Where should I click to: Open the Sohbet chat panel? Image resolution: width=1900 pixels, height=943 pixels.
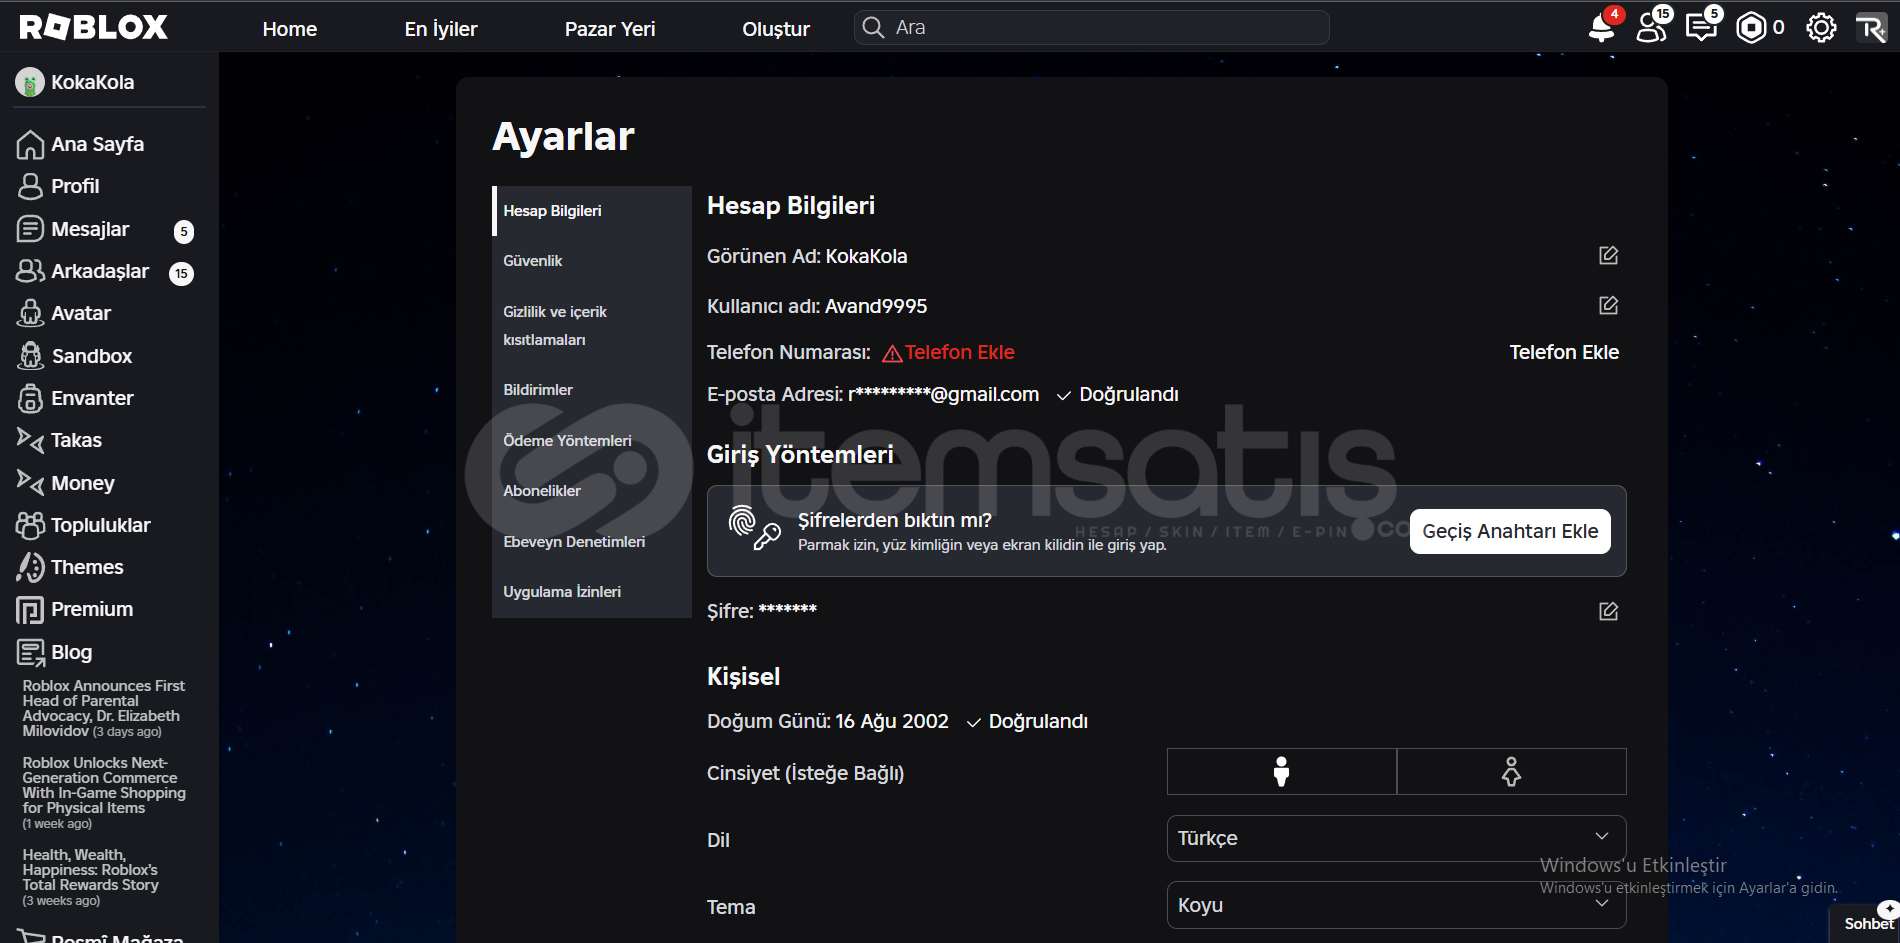(x=1865, y=924)
